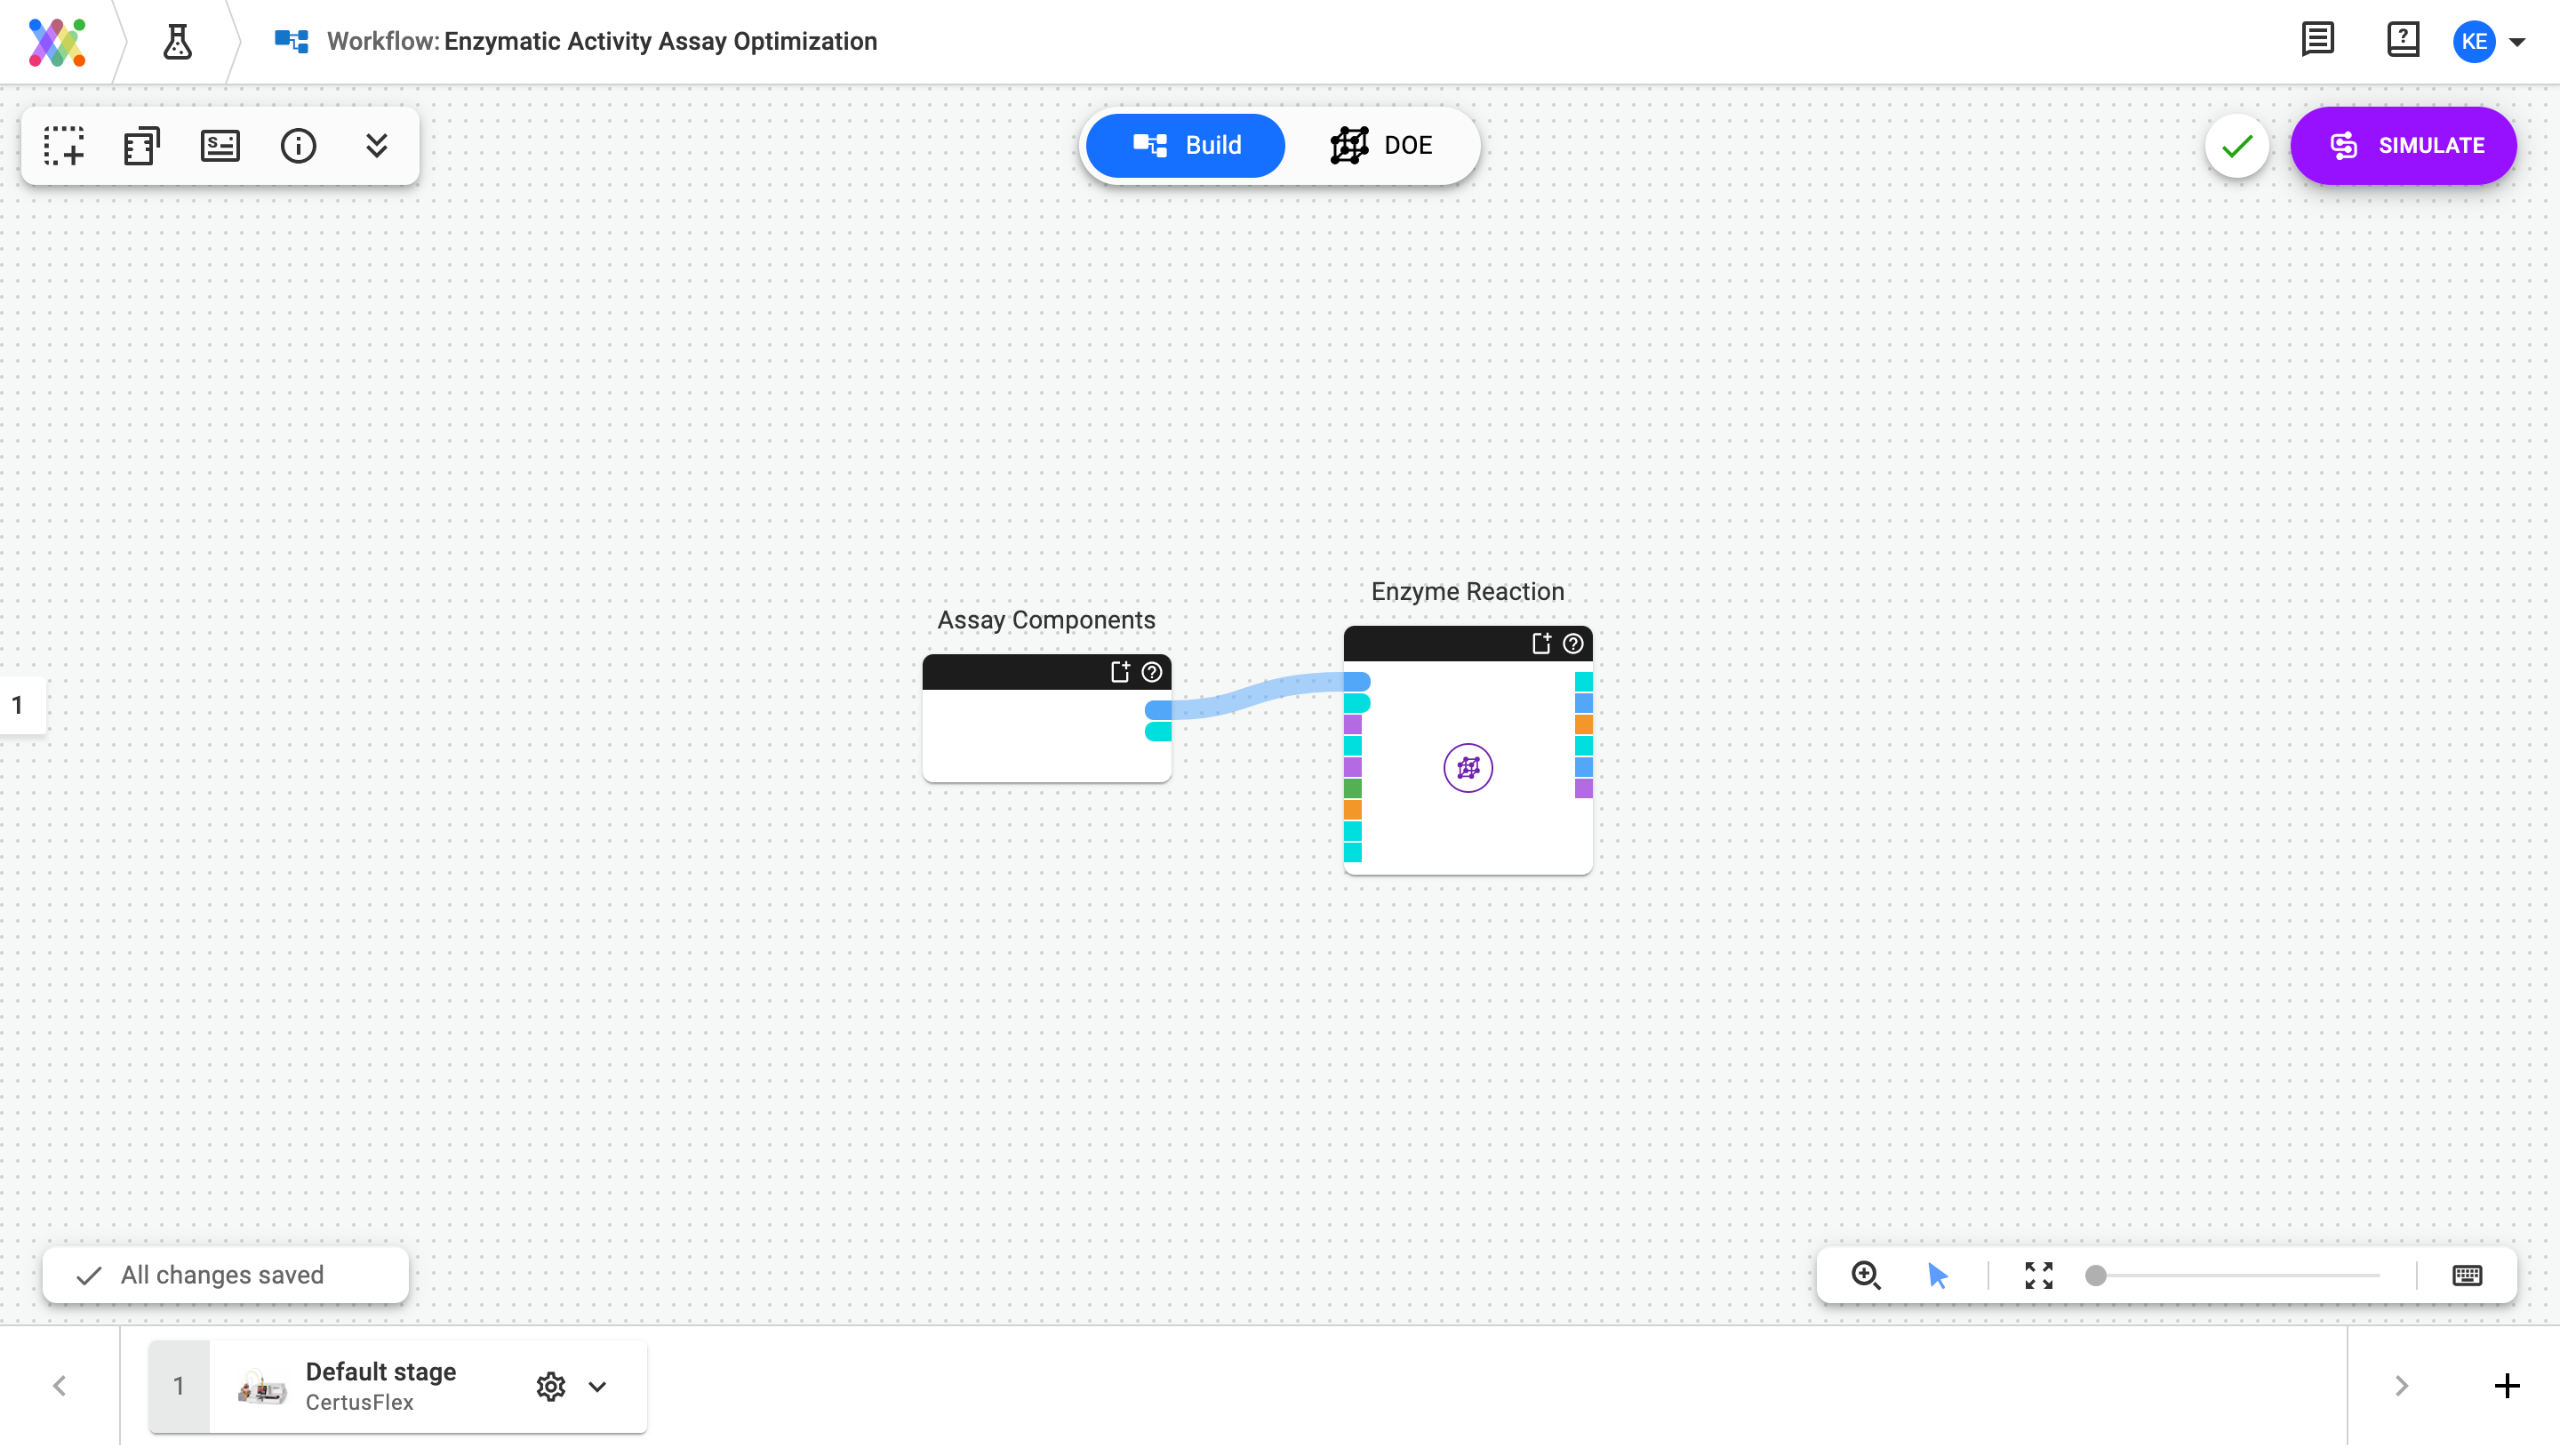The height and width of the screenshot is (1445, 2560).
Task: Expand Default stage chevron dropdown
Action: click(597, 1386)
